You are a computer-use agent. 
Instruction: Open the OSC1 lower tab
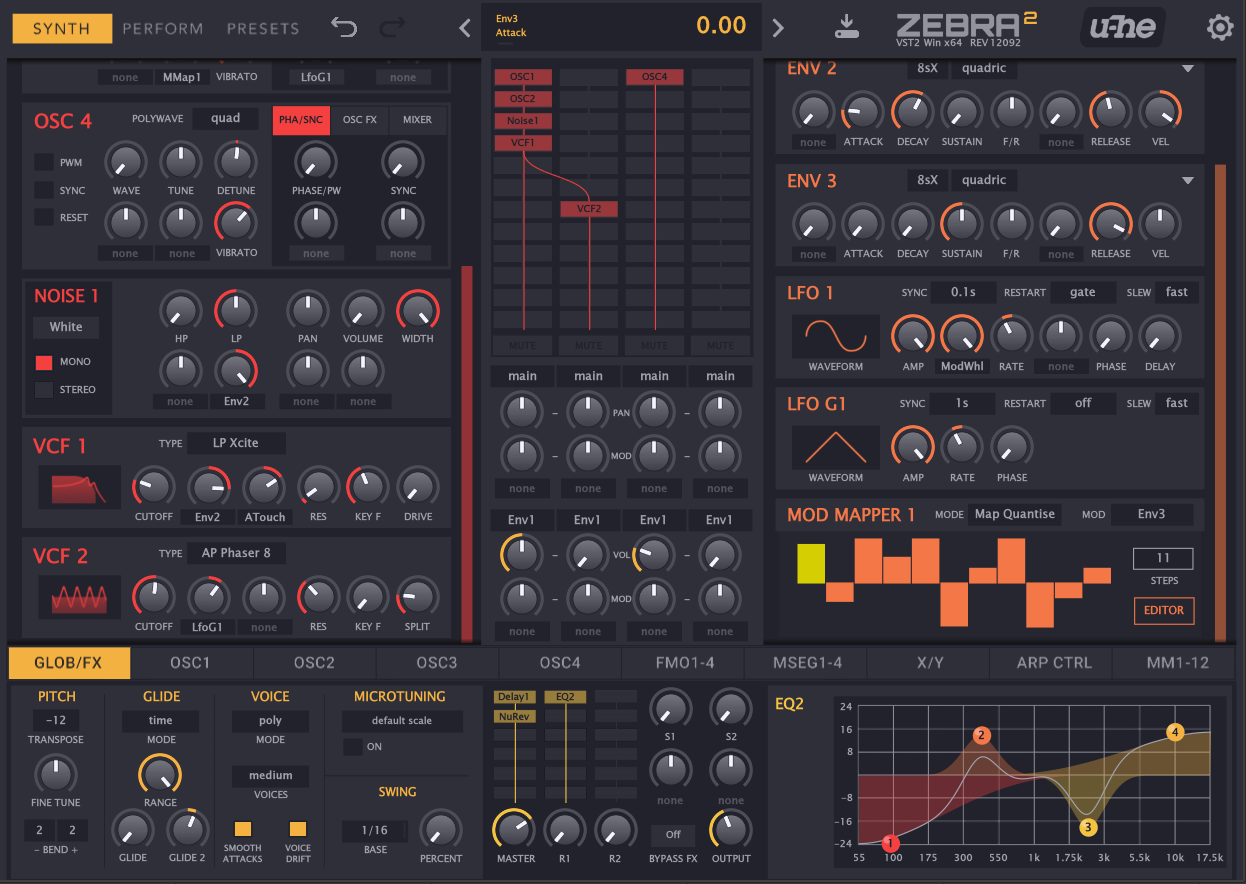pyautogui.click(x=191, y=662)
